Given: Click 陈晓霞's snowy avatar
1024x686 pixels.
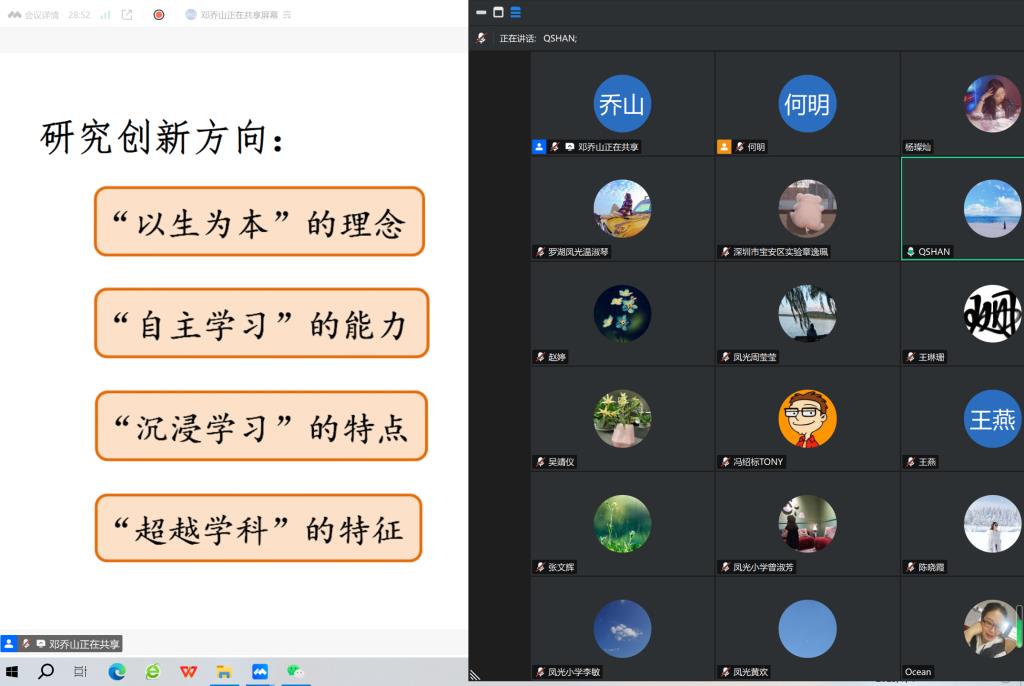Looking at the screenshot, I should point(992,524).
